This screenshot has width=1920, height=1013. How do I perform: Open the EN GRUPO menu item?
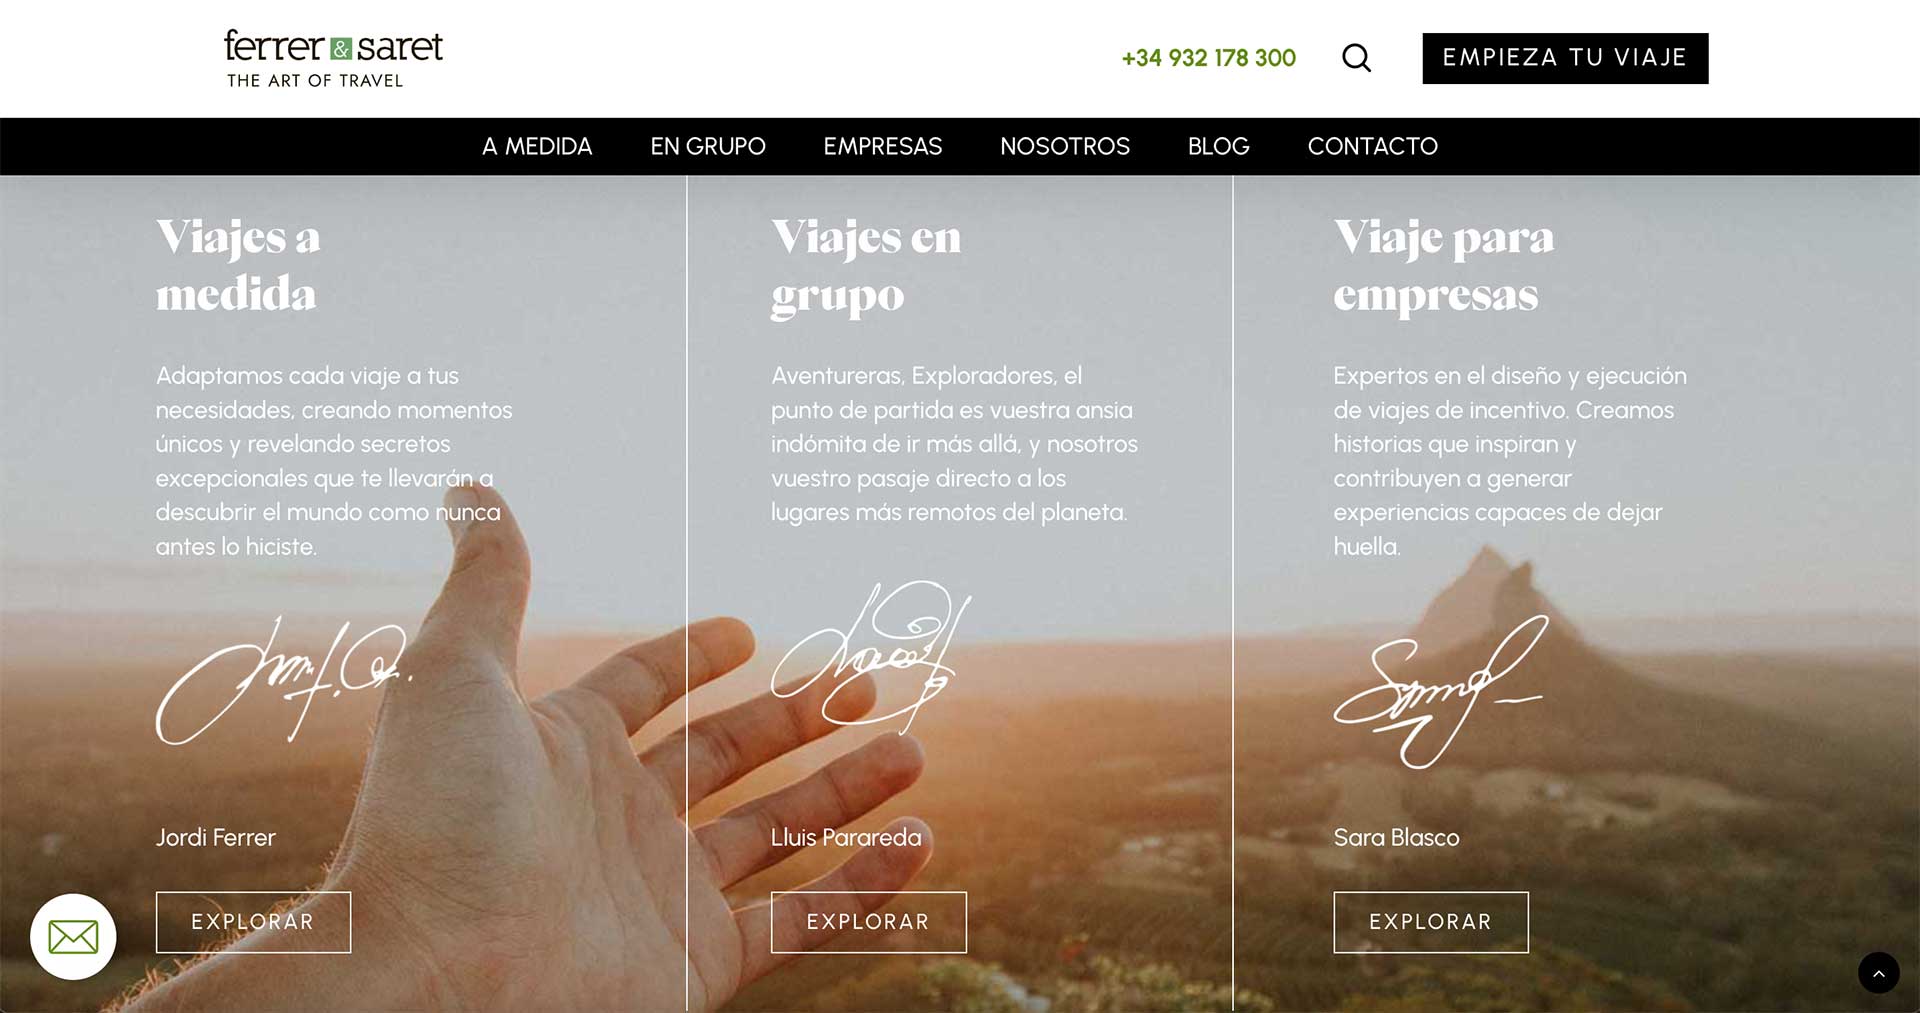coord(708,146)
